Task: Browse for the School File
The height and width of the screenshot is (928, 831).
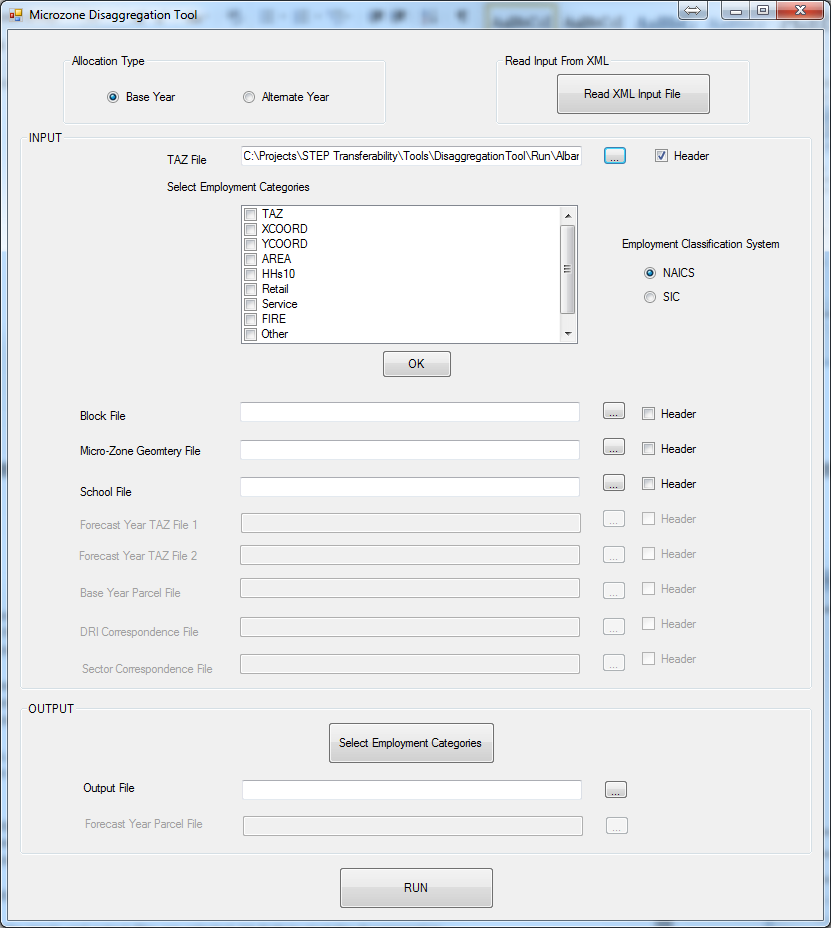Action: point(614,483)
